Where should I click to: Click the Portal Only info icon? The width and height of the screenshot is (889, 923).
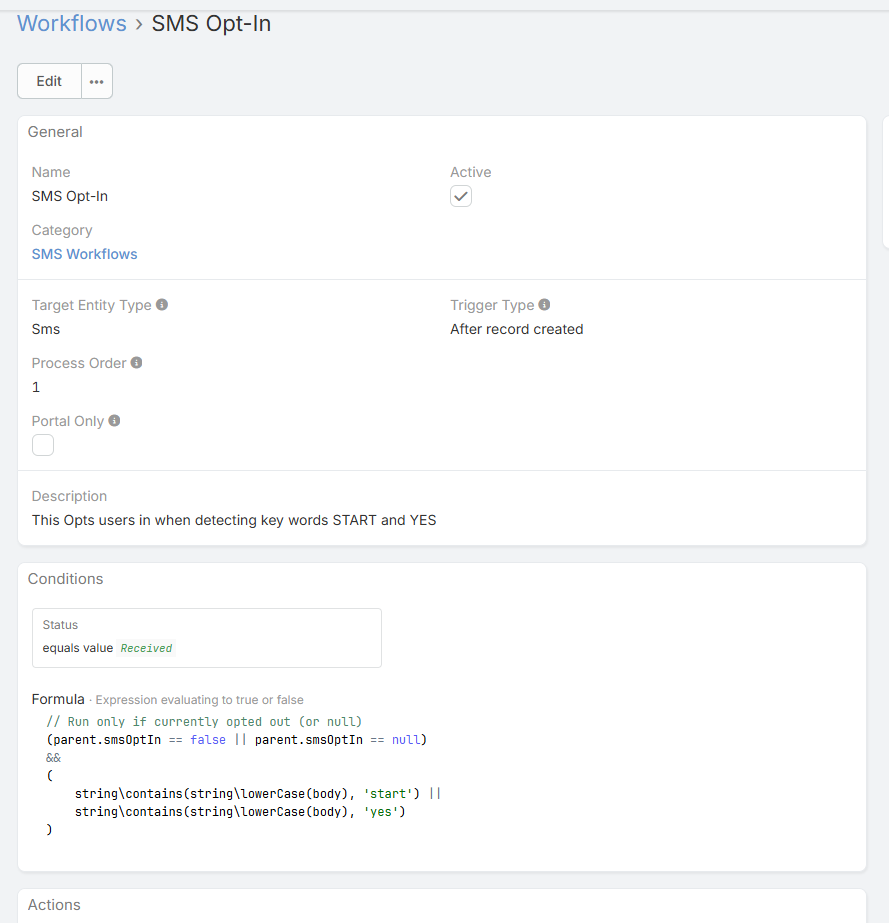(115, 421)
